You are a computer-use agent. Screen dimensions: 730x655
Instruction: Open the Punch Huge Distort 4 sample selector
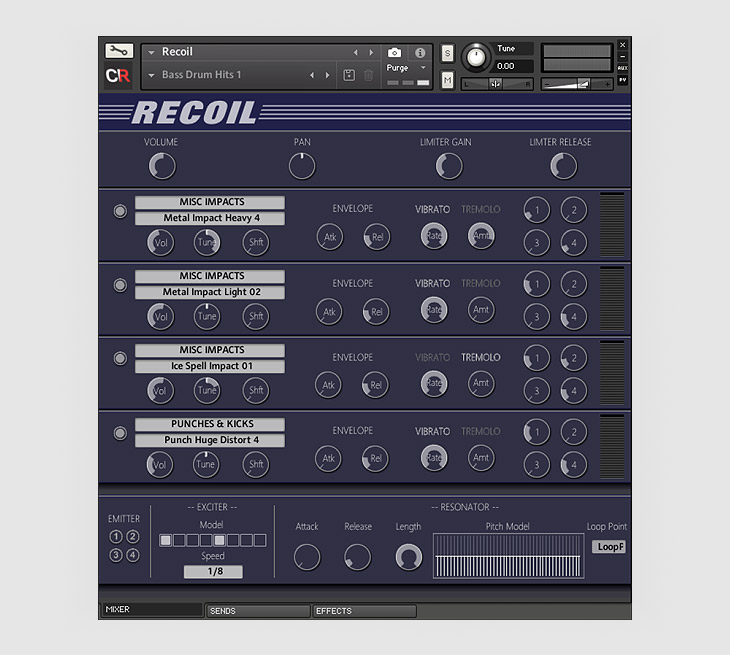pos(210,440)
